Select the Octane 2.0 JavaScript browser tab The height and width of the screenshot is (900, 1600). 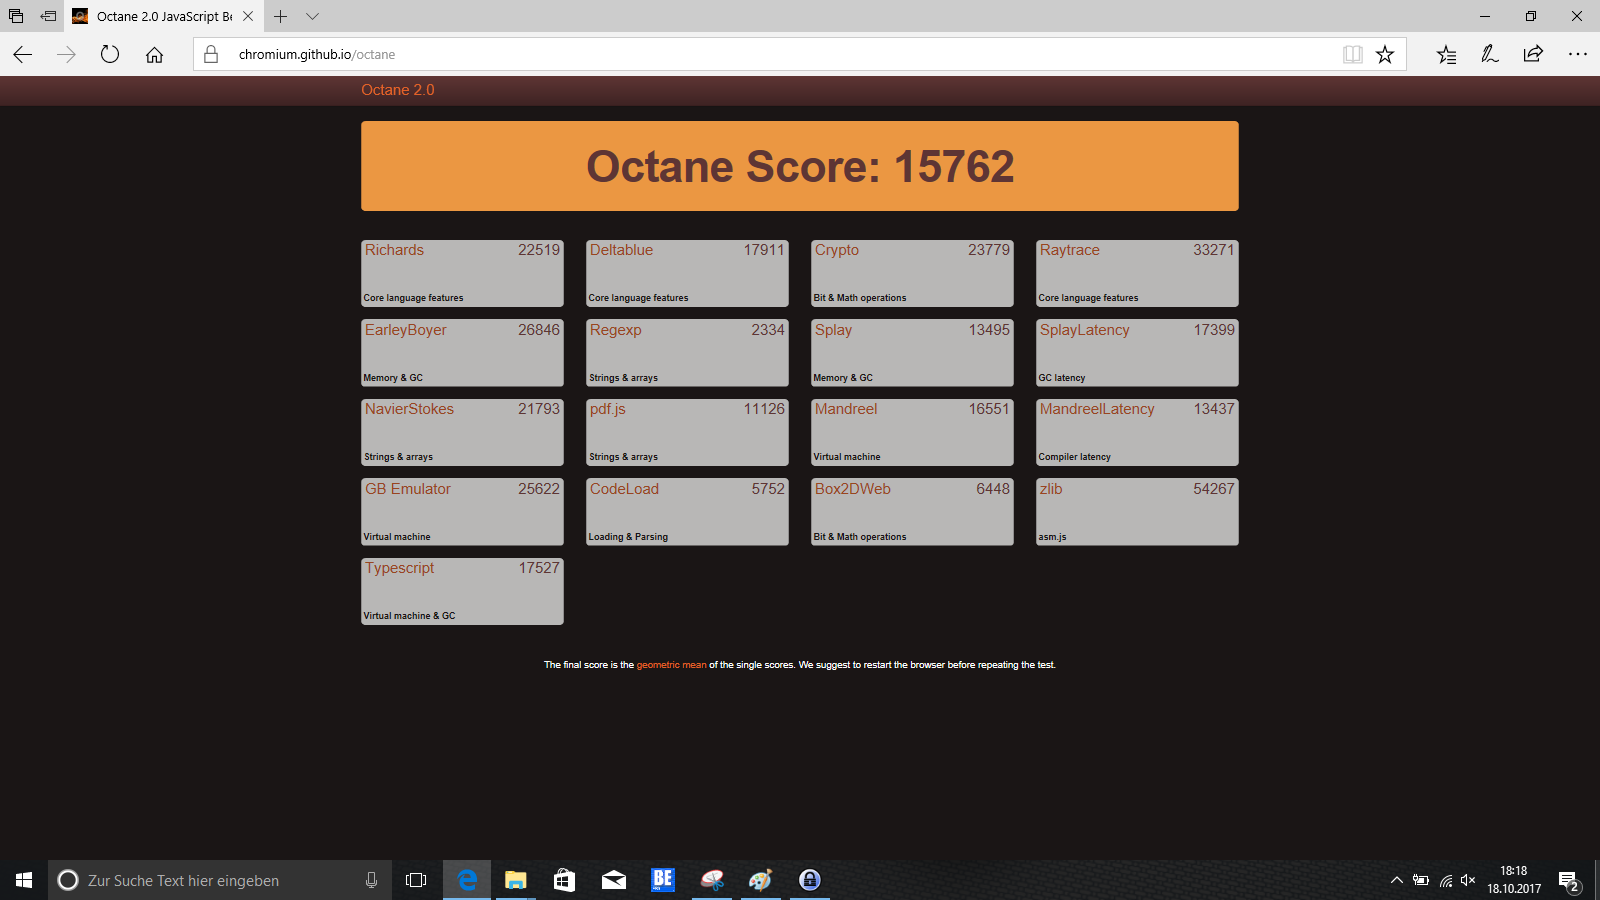pyautogui.click(x=164, y=16)
